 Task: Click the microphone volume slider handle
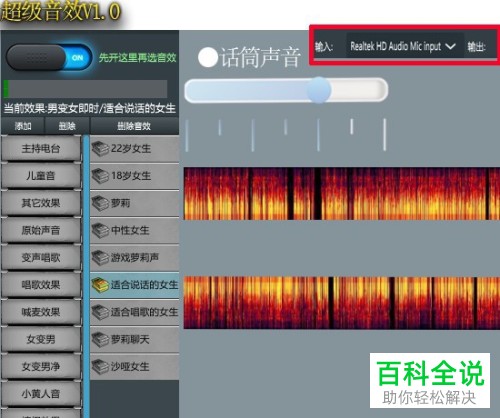coord(319,90)
